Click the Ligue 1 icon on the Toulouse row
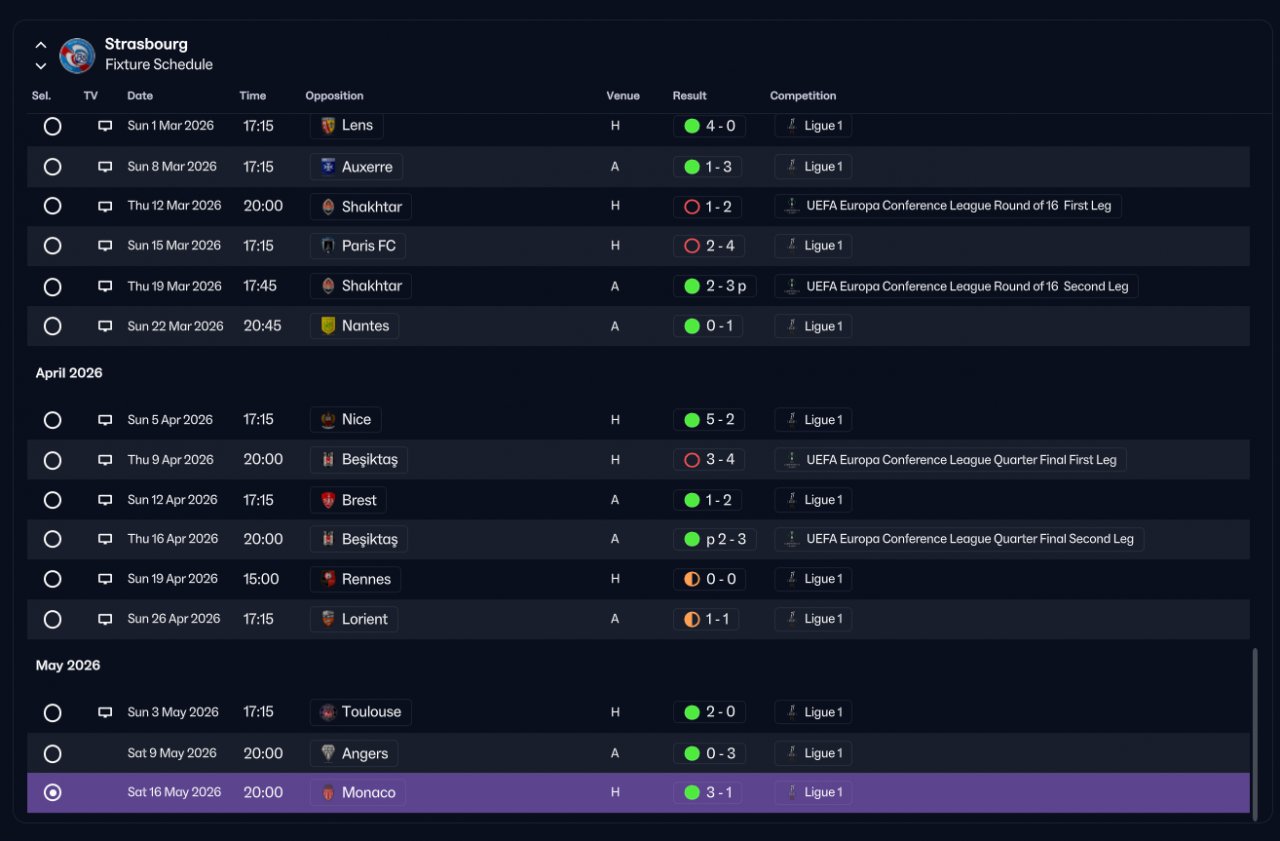Viewport: 1280px width, 841px height. tap(791, 712)
